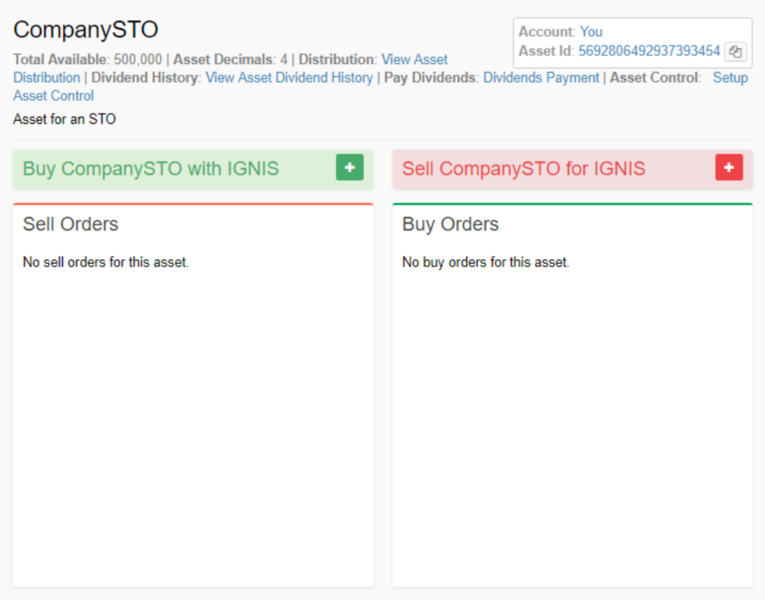Open View Asset Dividend History
Image resolution: width=765 pixels, height=600 pixels.
[x=289, y=78]
